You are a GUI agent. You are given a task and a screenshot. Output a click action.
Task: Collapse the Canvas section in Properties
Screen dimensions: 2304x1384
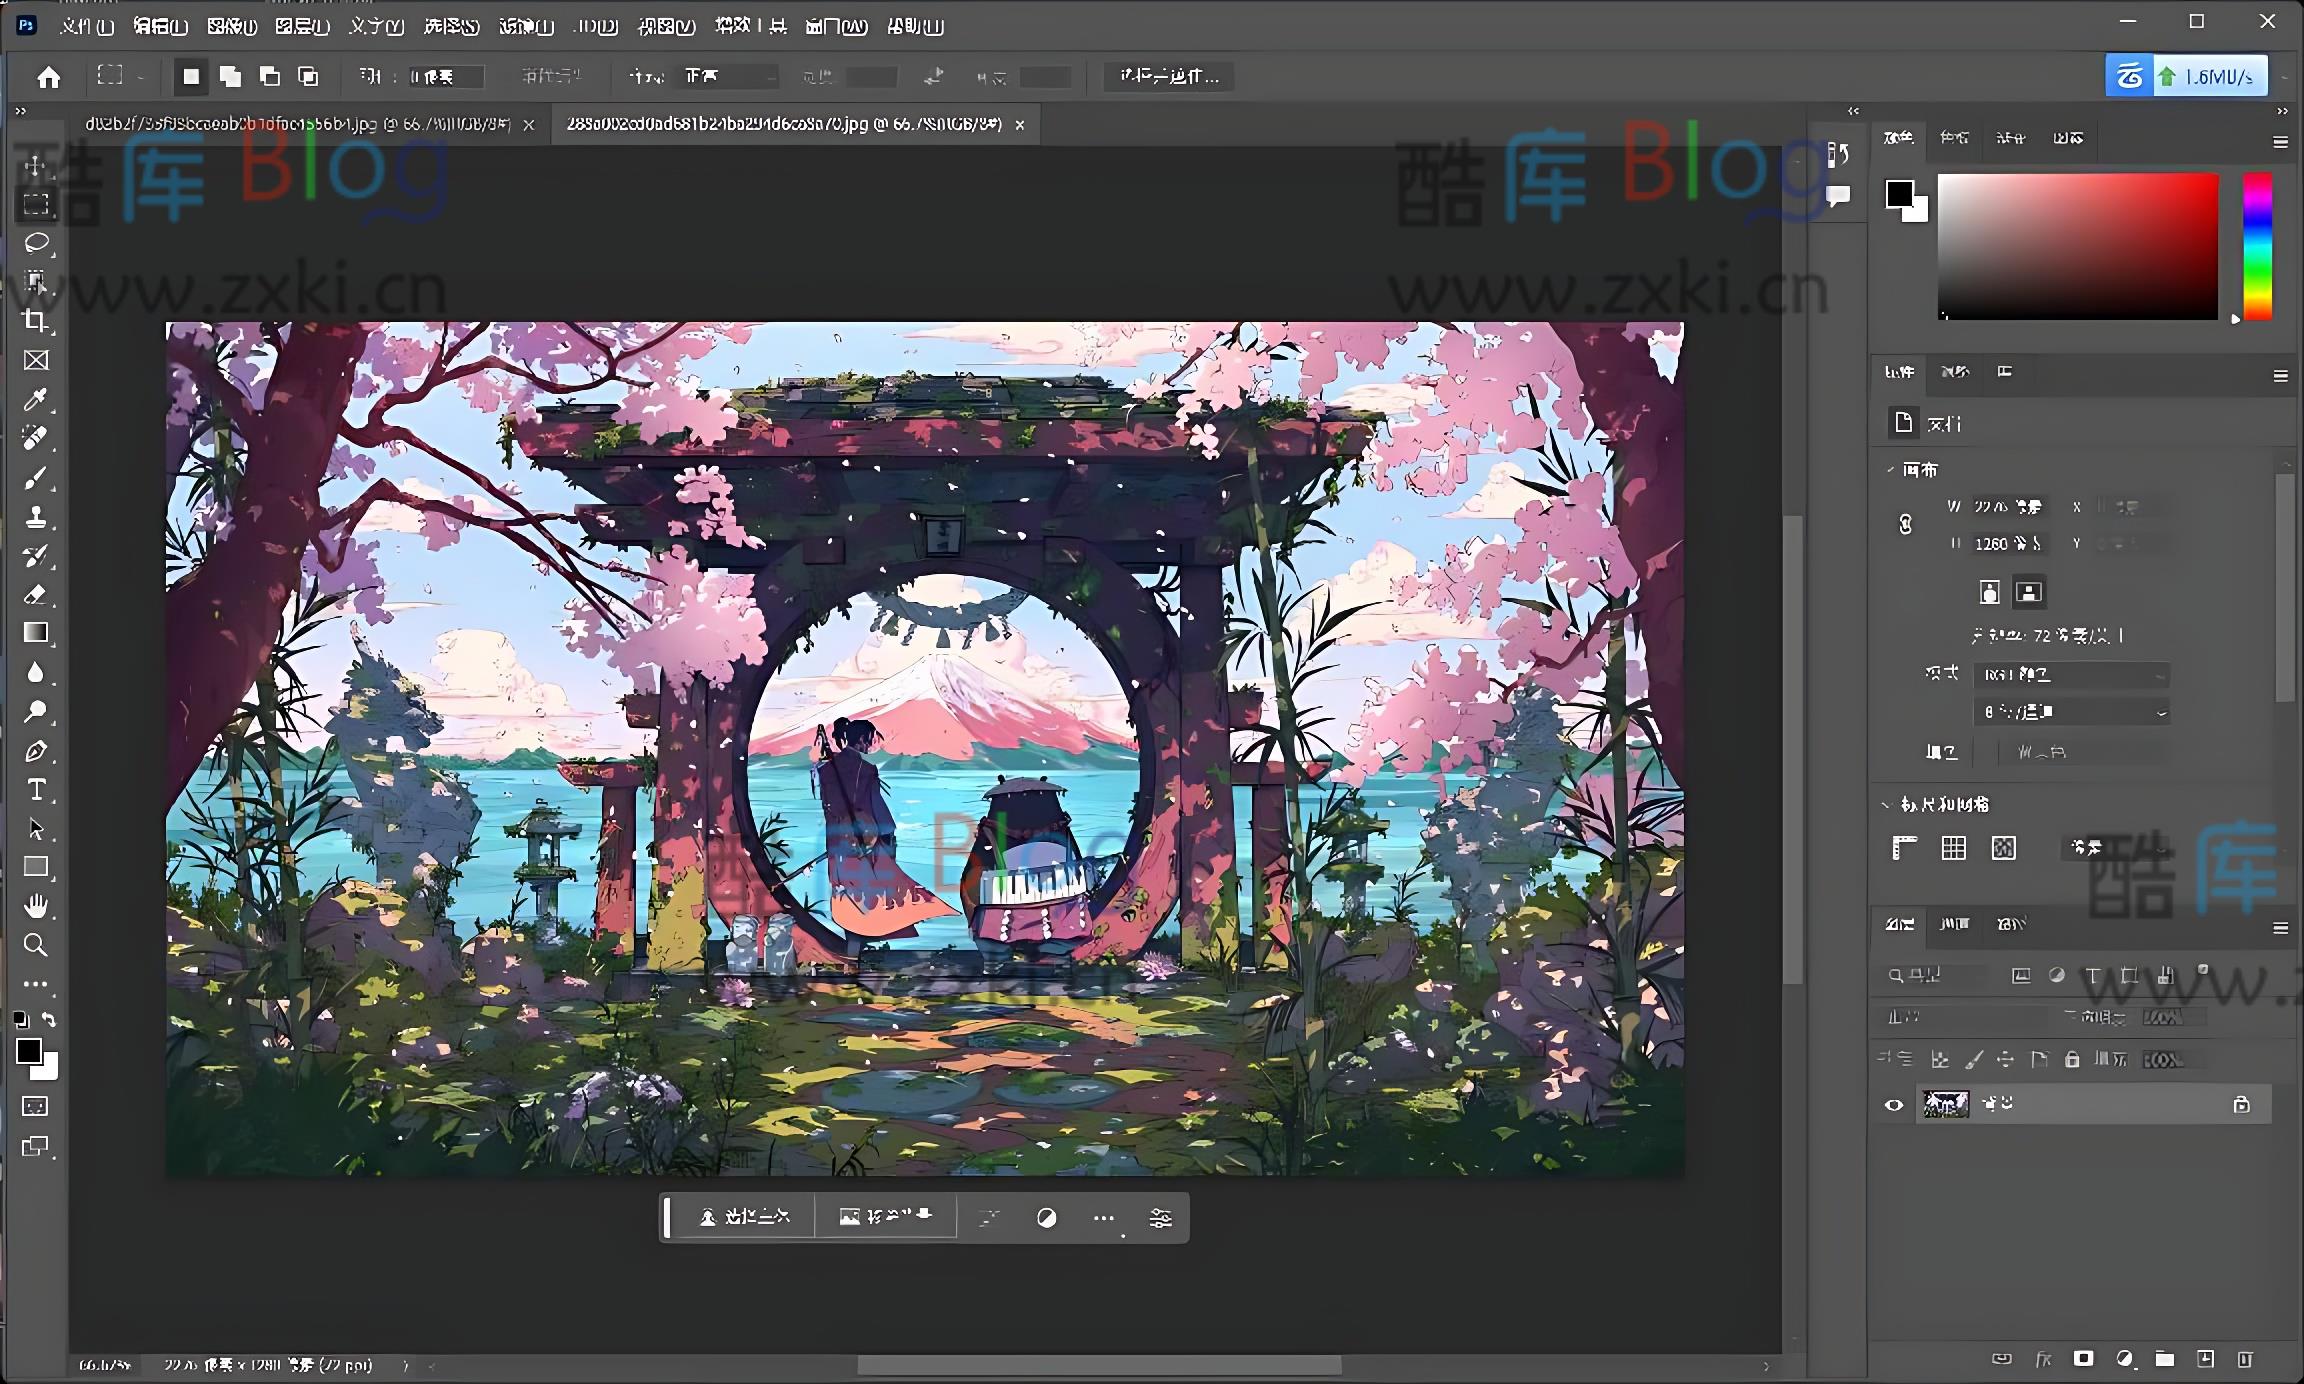pyautogui.click(x=1890, y=470)
